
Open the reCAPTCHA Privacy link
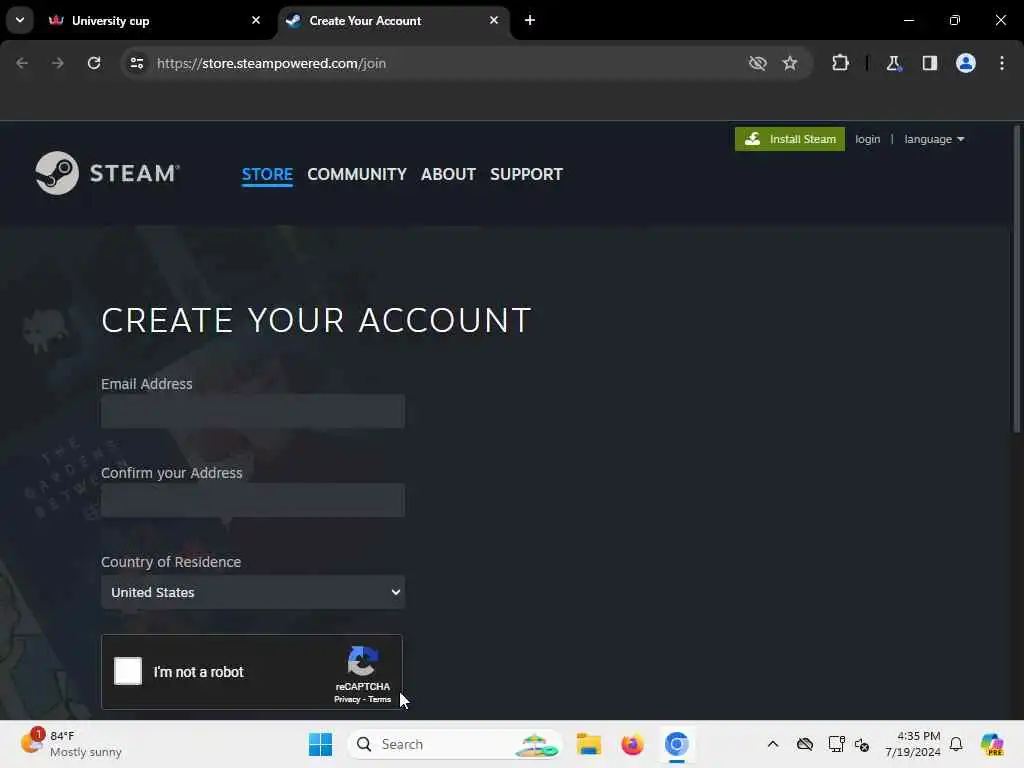347,699
